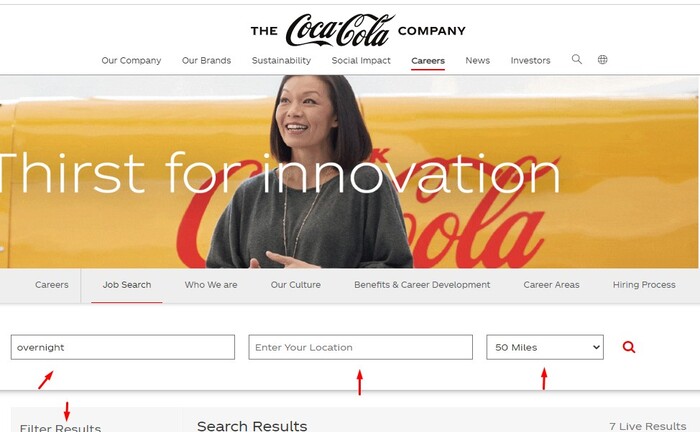The width and height of the screenshot is (700, 432).
Task: Open Benefits & Career Development tab
Action: point(422,285)
